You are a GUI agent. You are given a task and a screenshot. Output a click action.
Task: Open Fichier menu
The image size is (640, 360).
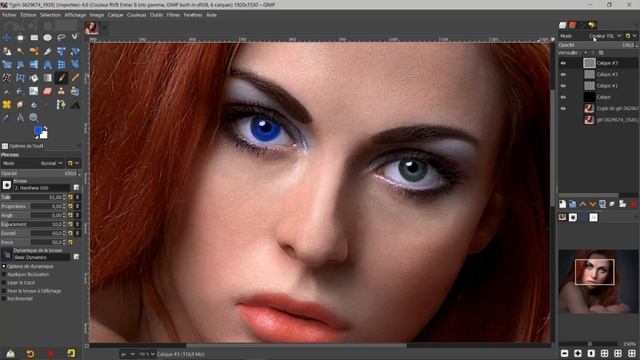pyautogui.click(x=9, y=15)
